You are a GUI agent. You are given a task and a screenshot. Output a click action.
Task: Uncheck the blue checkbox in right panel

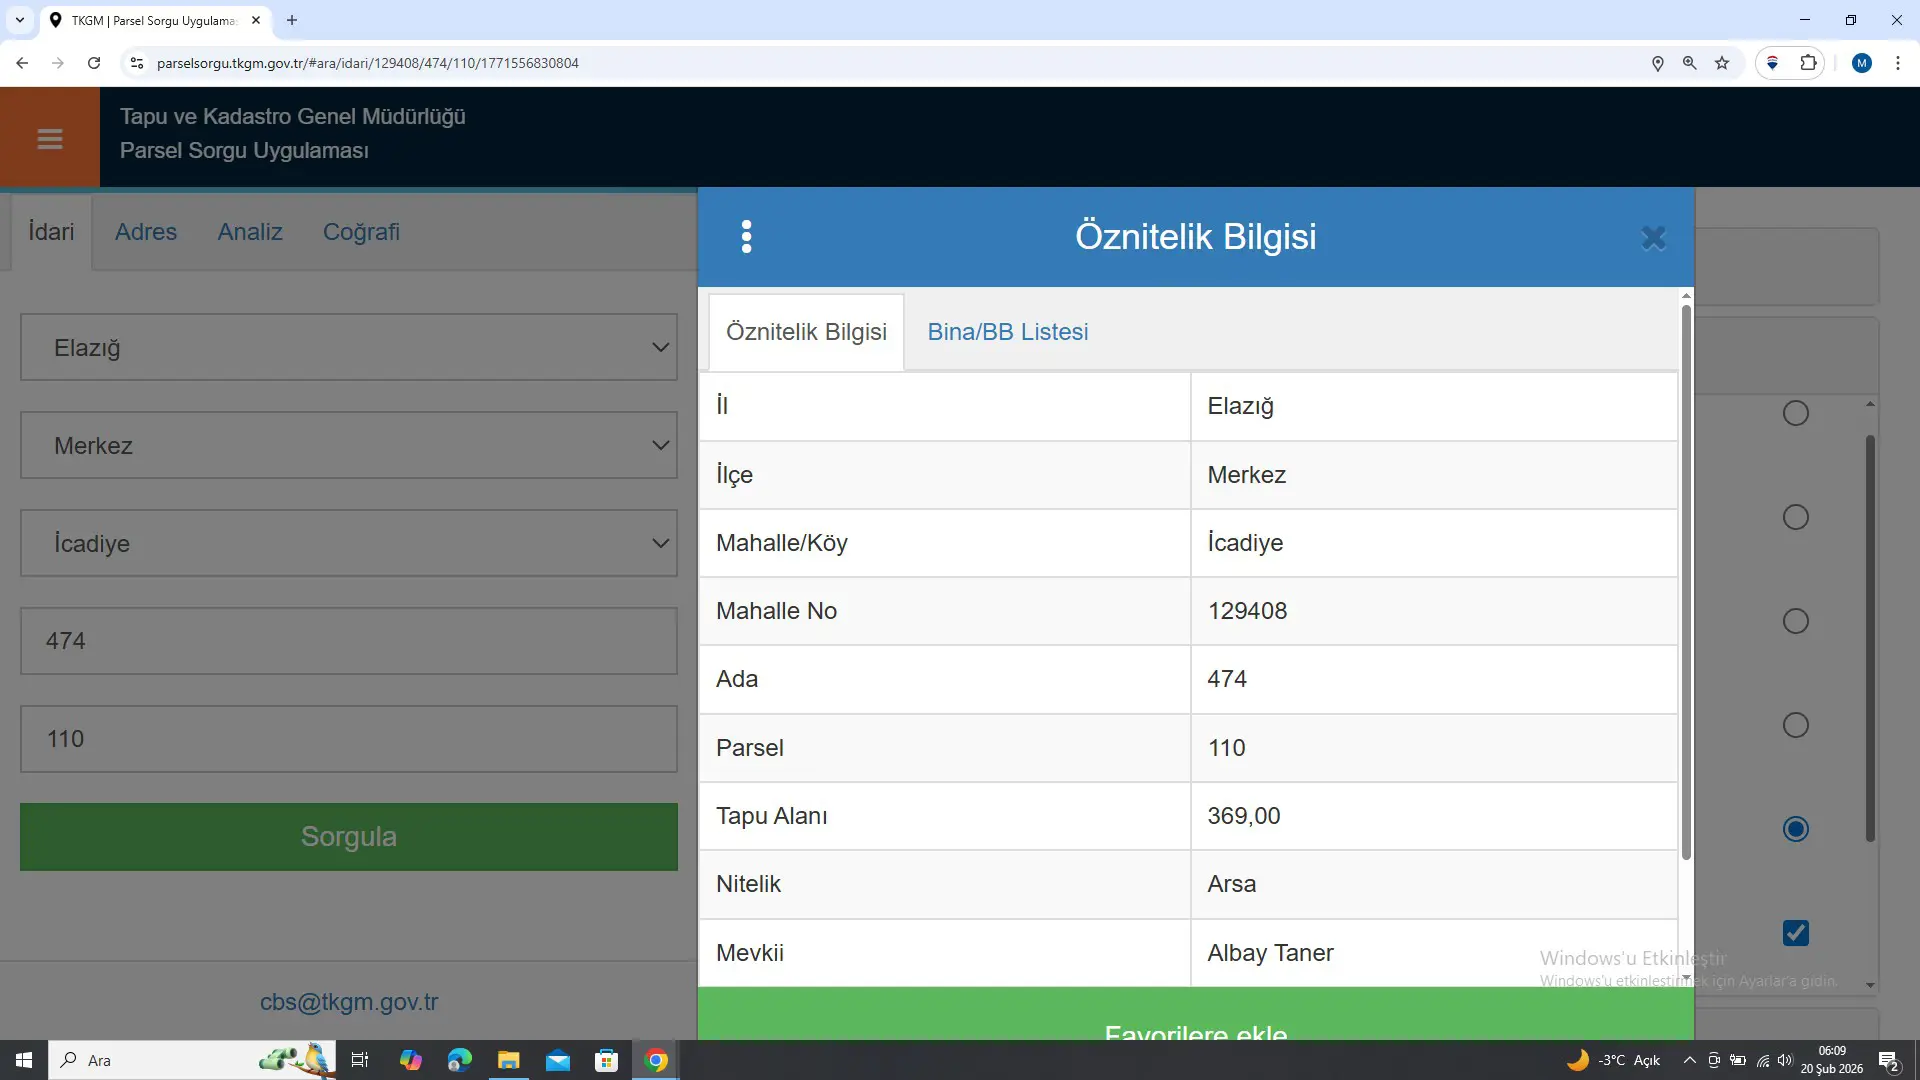(x=1796, y=933)
